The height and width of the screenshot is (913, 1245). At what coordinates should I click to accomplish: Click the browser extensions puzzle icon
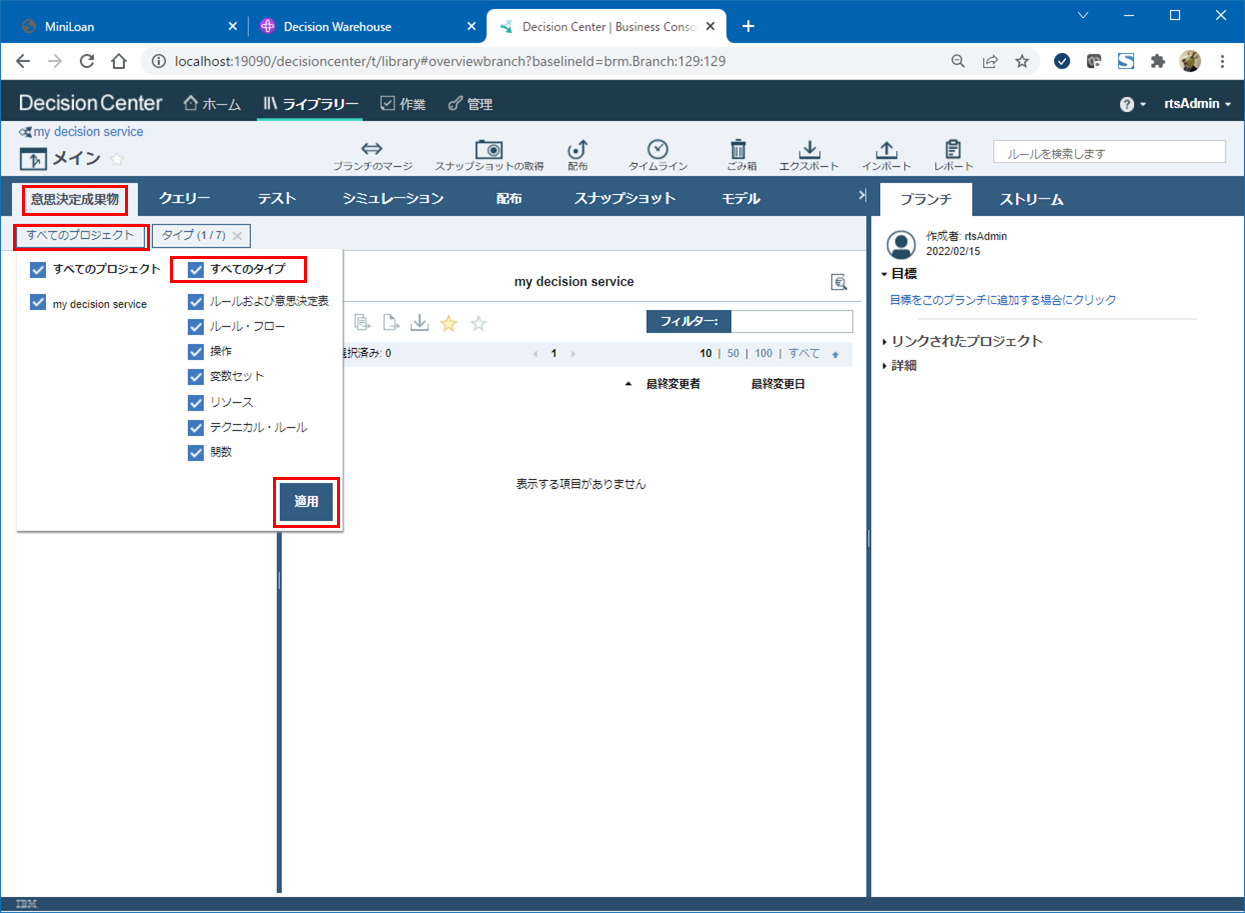coord(1158,61)
